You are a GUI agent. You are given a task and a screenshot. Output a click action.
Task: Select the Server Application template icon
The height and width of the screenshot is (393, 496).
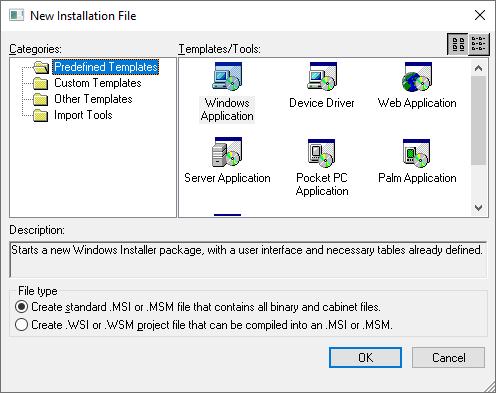pyautogui.click(x=227, y=152)
